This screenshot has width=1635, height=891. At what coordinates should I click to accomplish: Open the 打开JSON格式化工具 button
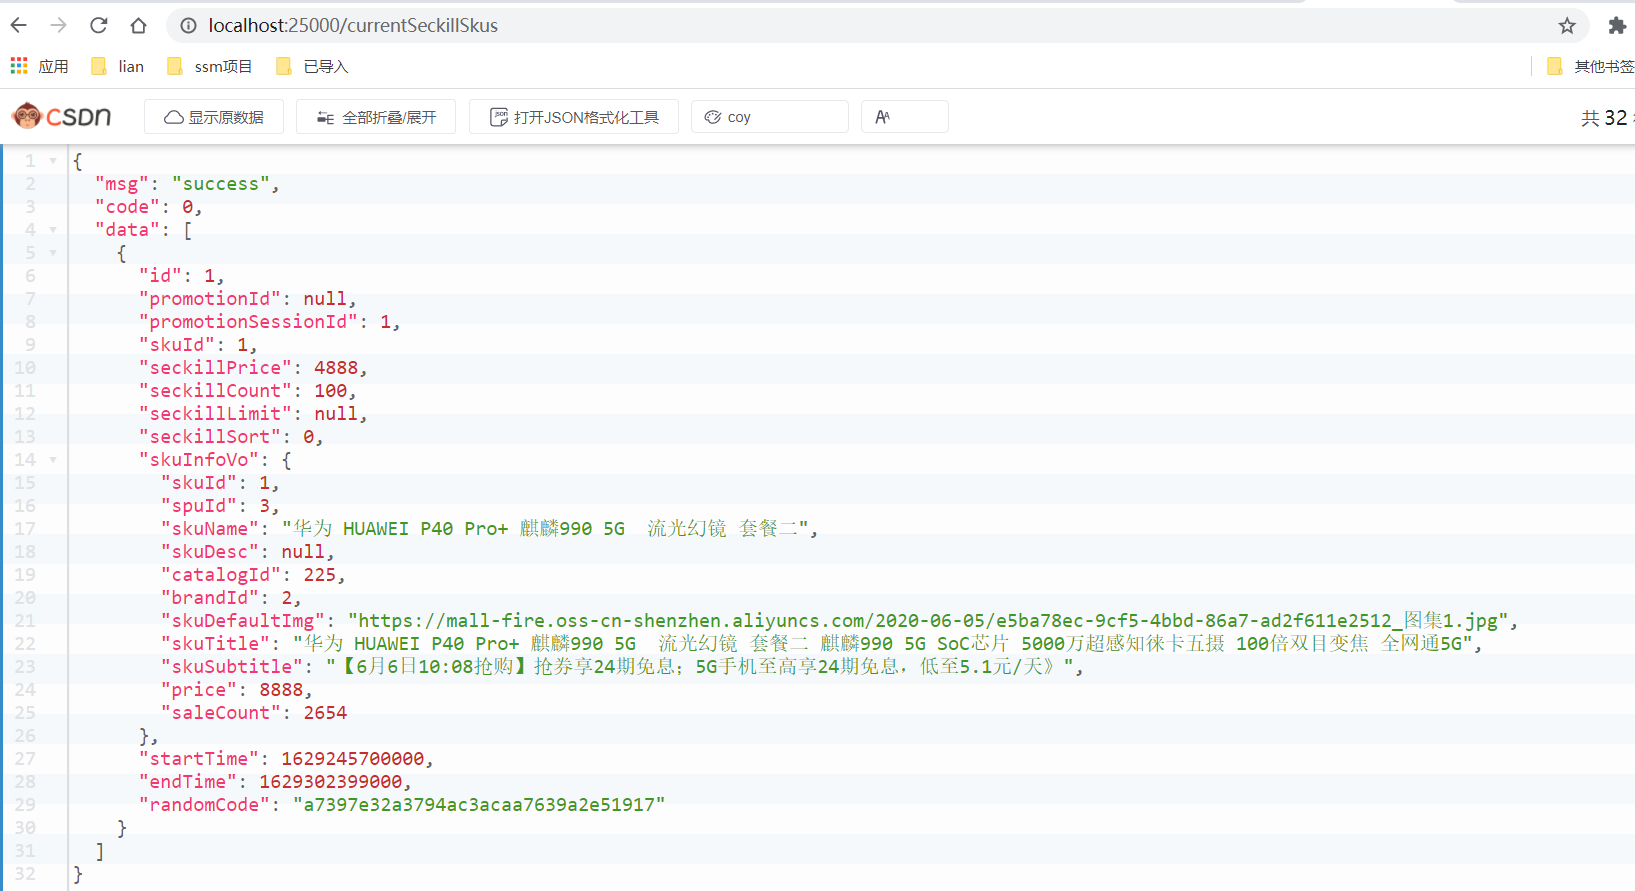point(574,117)
